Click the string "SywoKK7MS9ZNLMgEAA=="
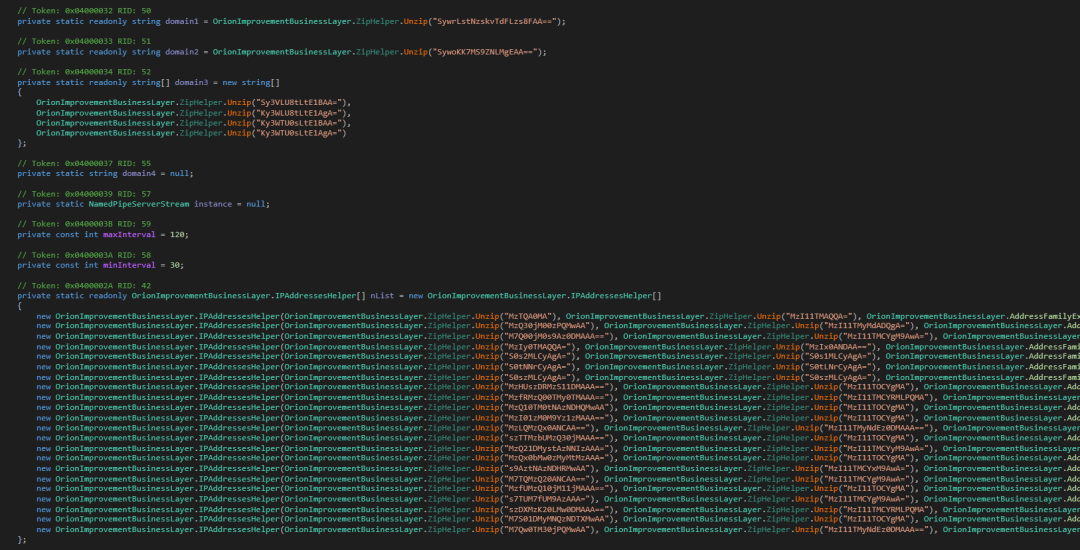The width and height of the screenshot is (1080, 550). point(483,52)
